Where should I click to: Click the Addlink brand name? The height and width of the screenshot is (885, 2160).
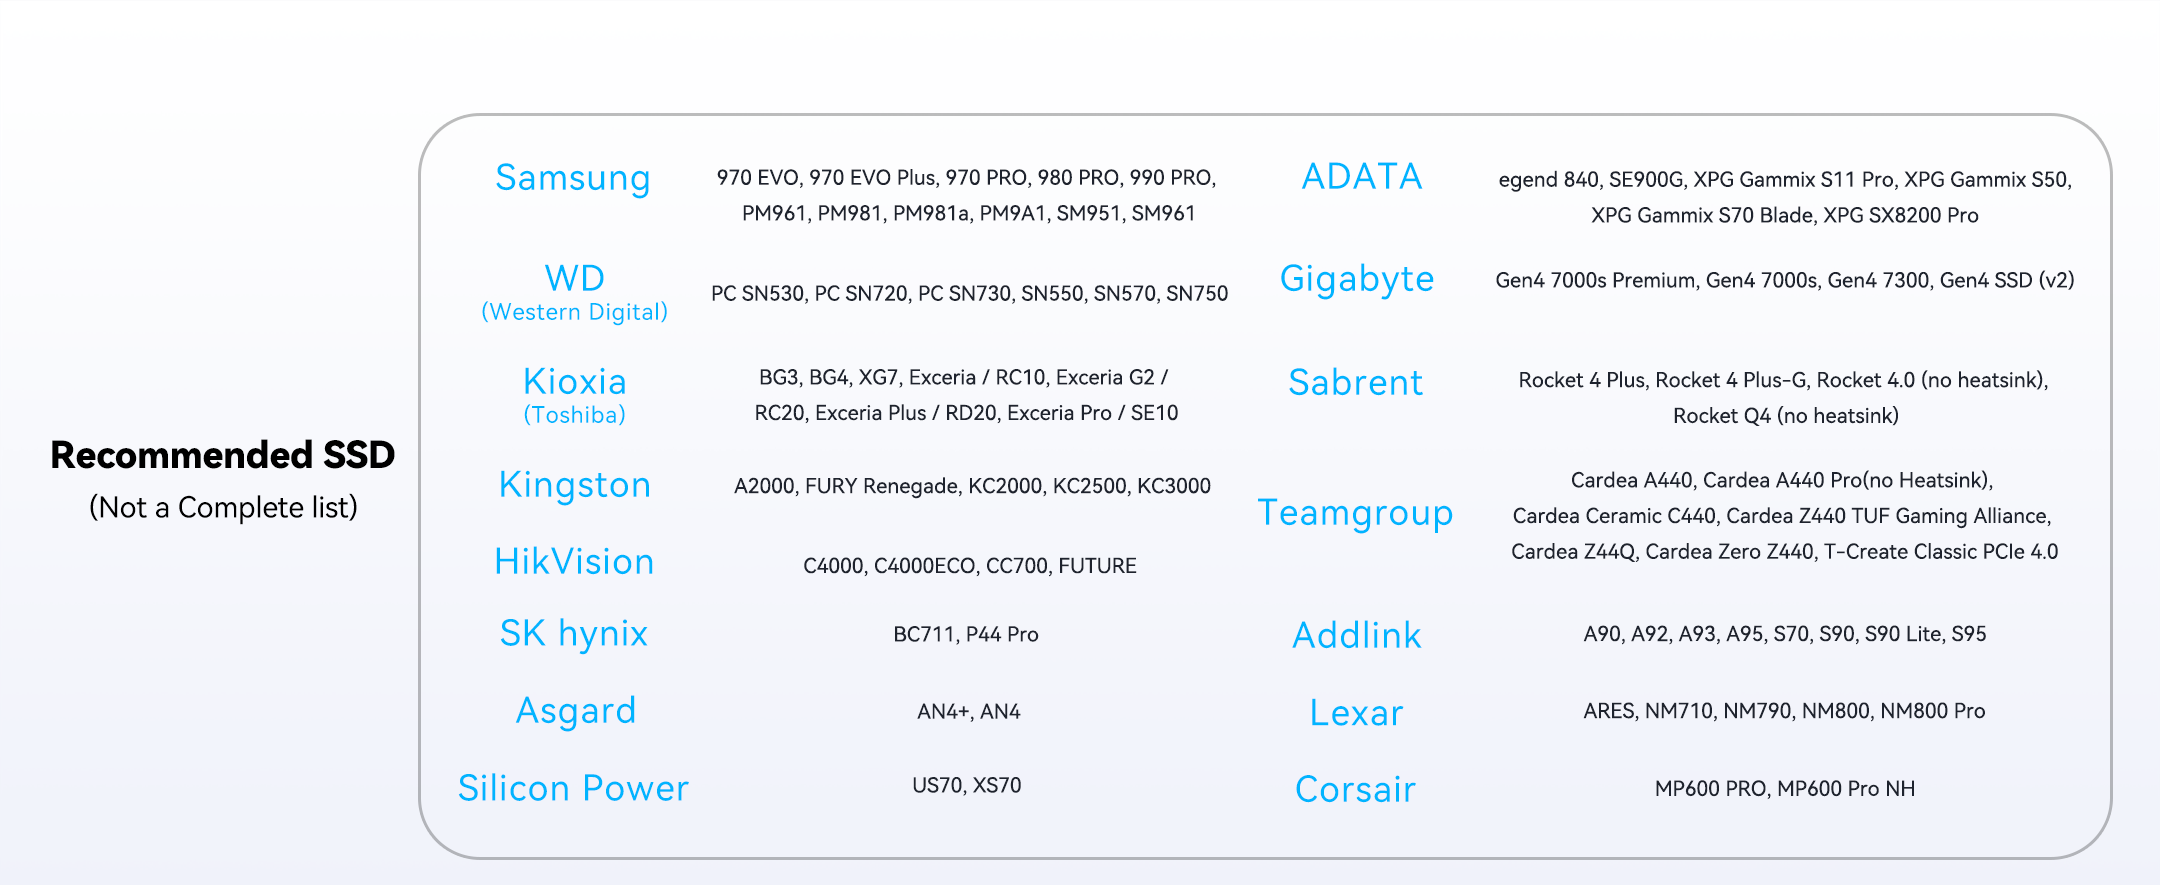tap(1356, 636)
